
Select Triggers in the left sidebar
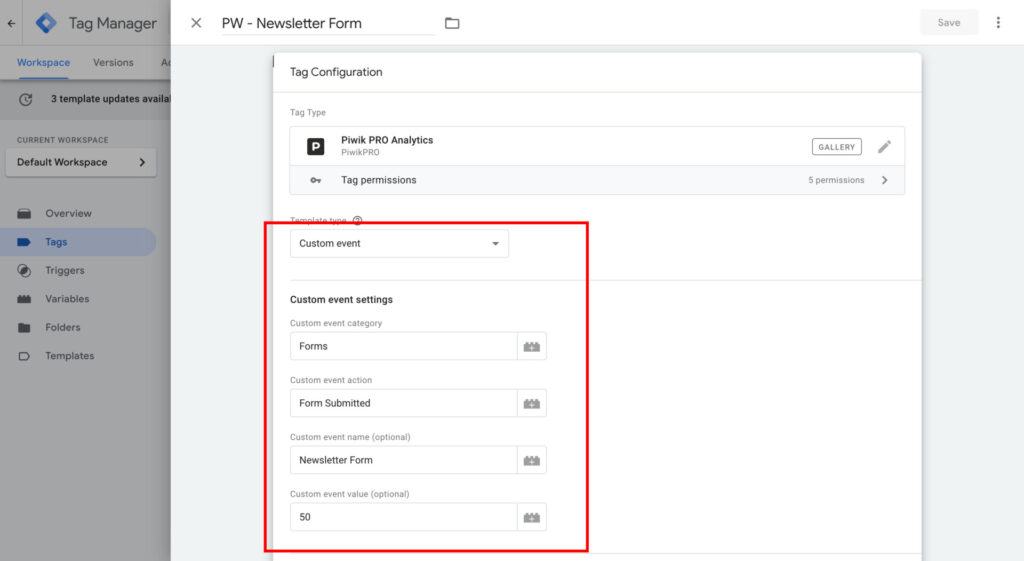click(x=64, y=271)
